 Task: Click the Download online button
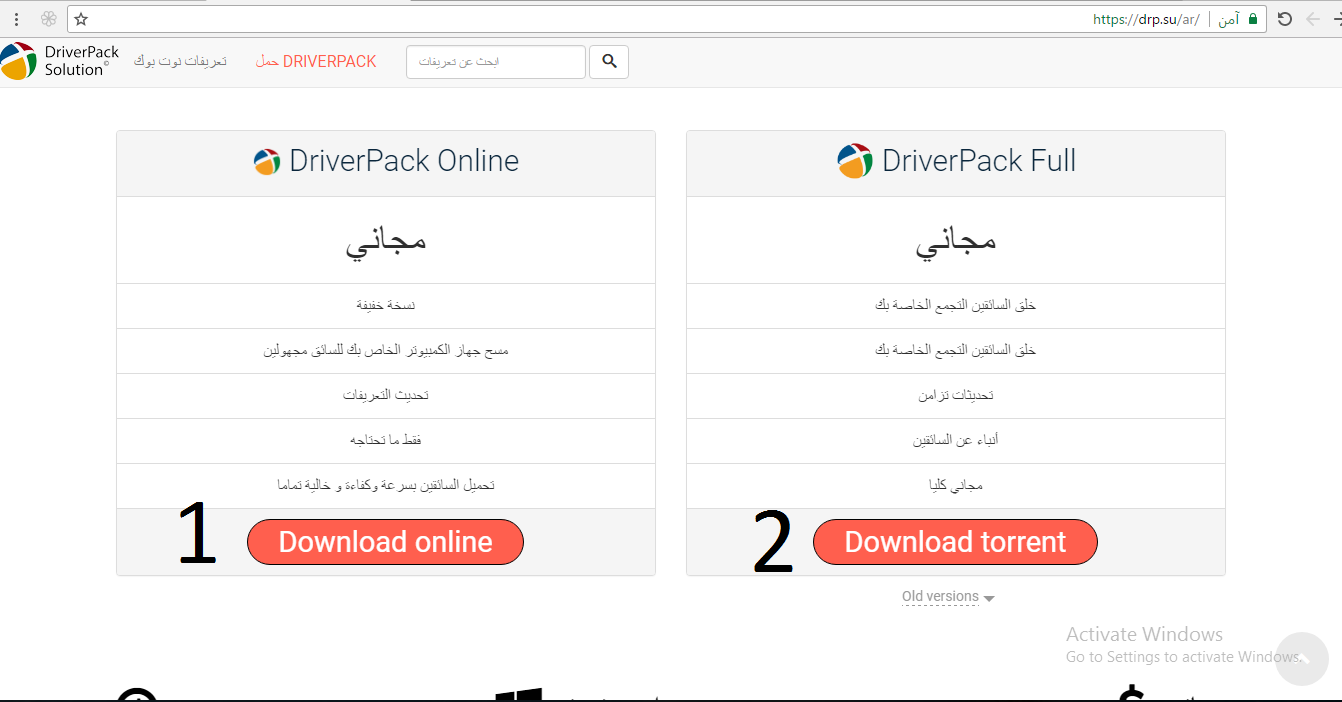385,542
